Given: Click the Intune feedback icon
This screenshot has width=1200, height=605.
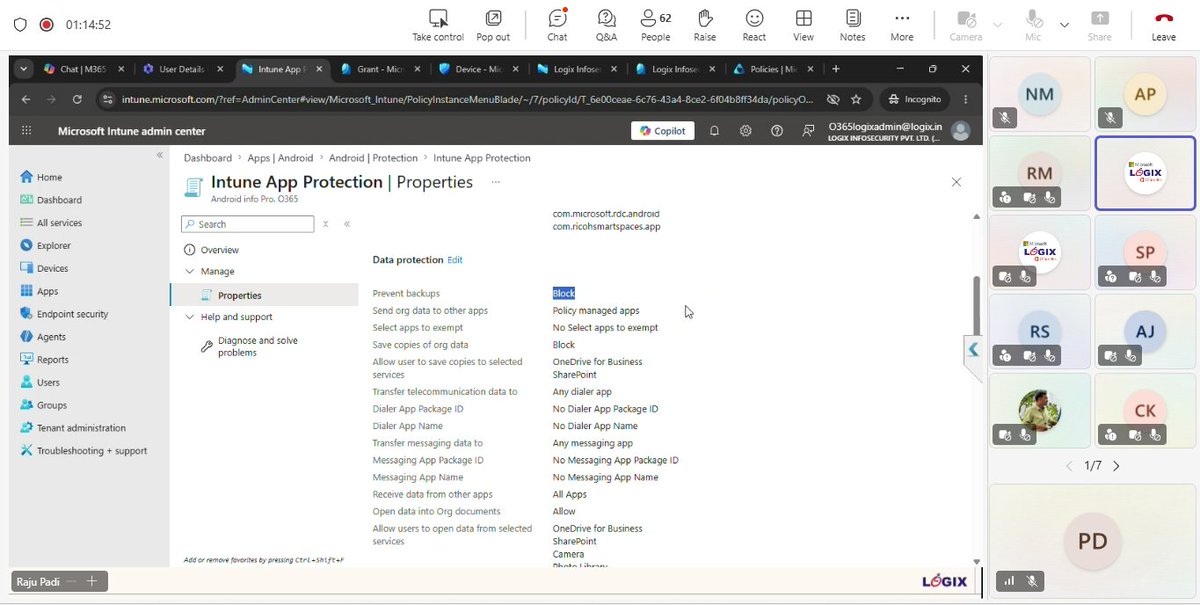Looking at the screenshot, I should 807,131.
